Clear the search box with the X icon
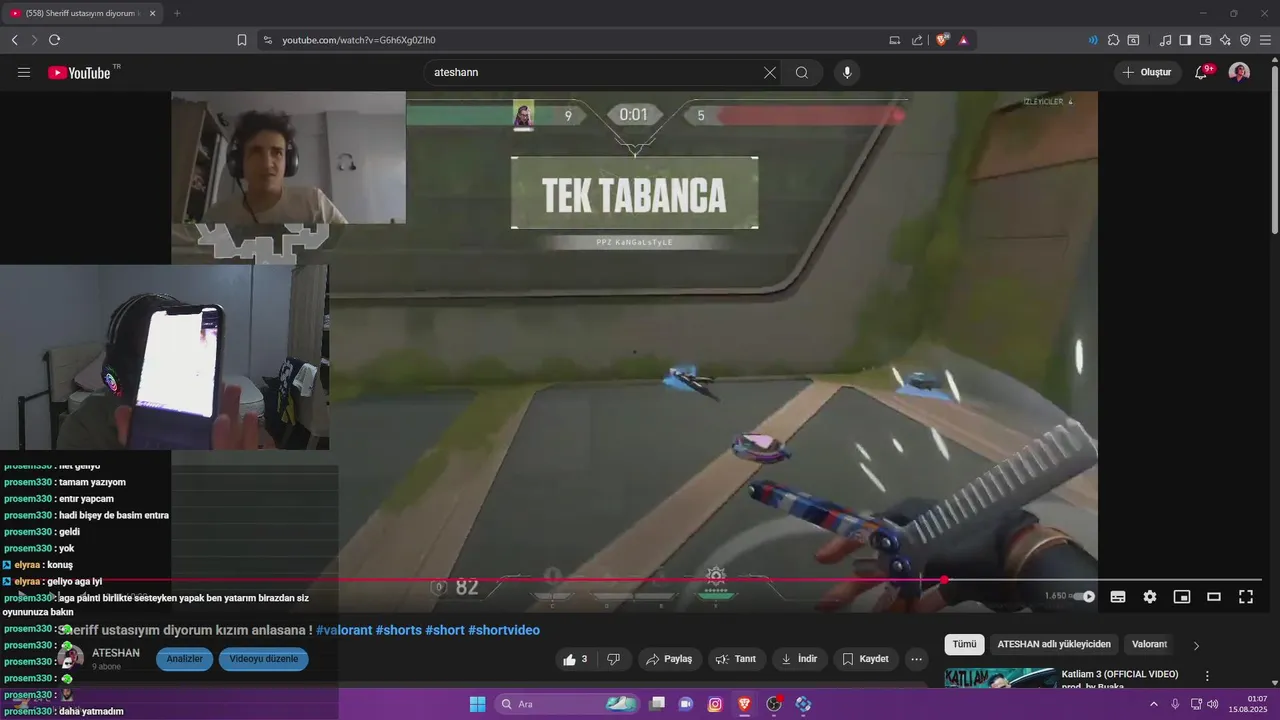1280x720 pixels. (769, 72)
